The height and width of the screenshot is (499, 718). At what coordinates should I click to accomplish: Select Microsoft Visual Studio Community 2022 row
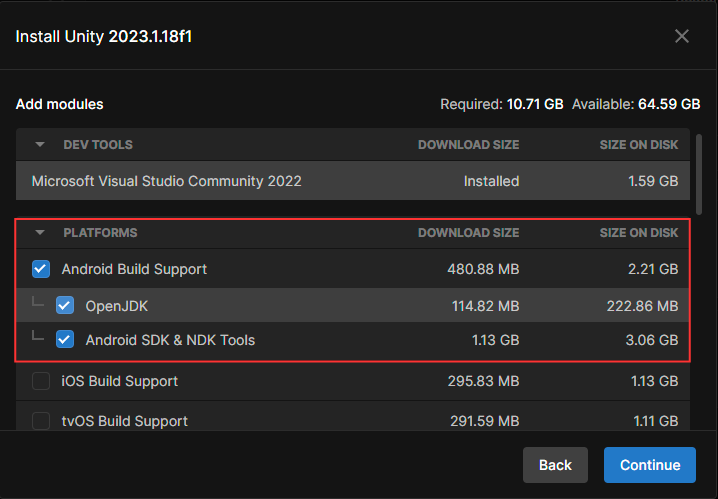point(166,181)
